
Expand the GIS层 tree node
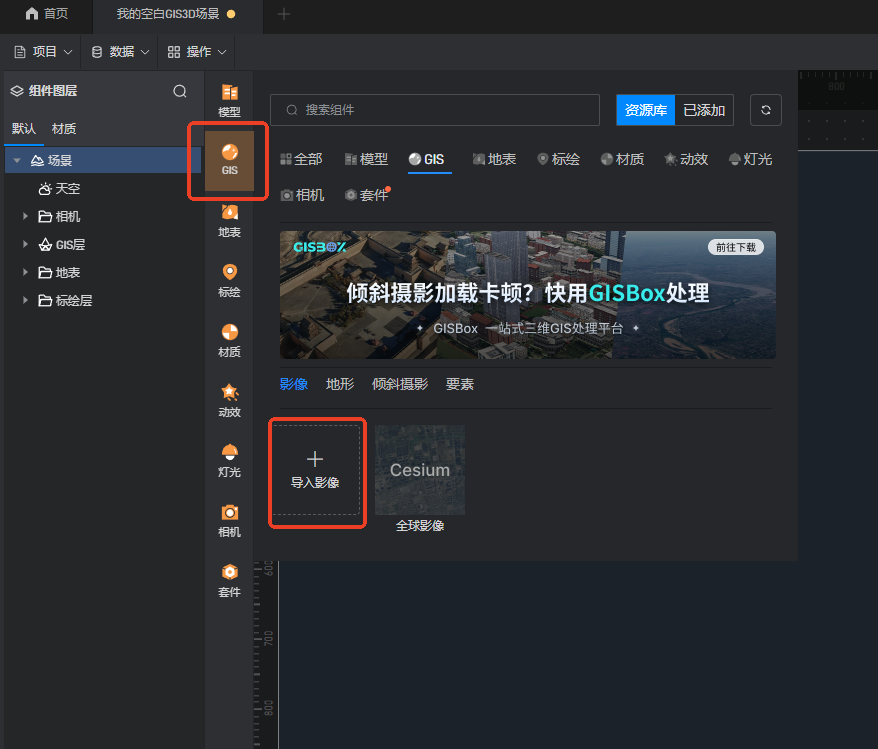(25, 244)
